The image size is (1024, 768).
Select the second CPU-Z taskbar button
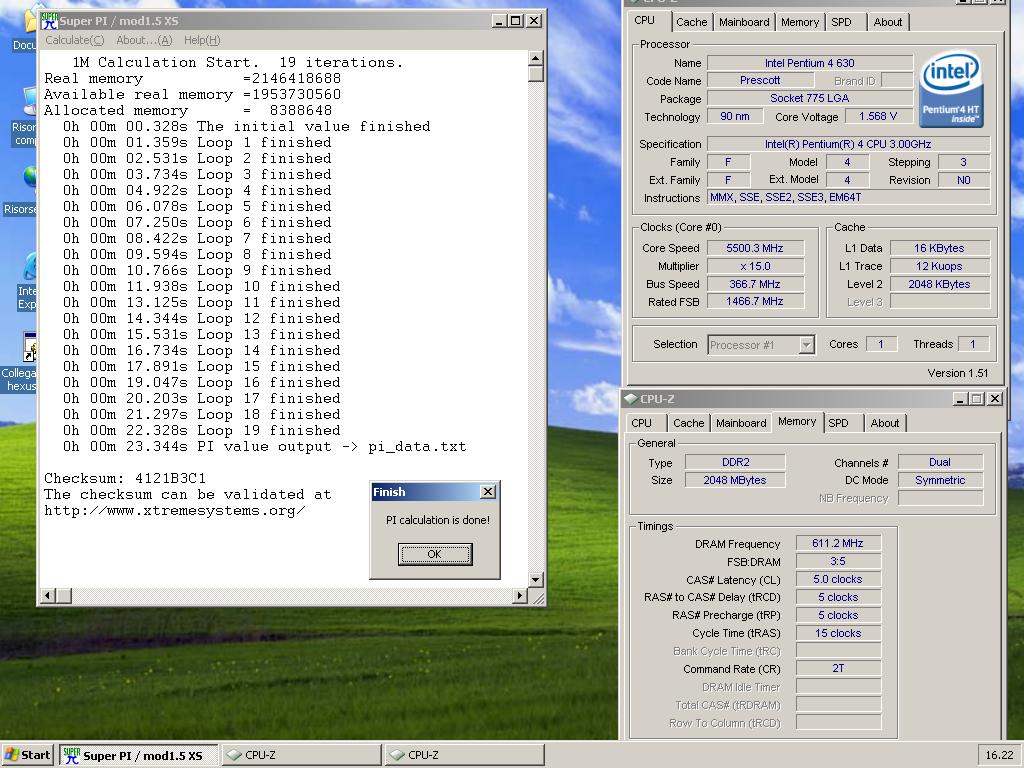(464, 755)
